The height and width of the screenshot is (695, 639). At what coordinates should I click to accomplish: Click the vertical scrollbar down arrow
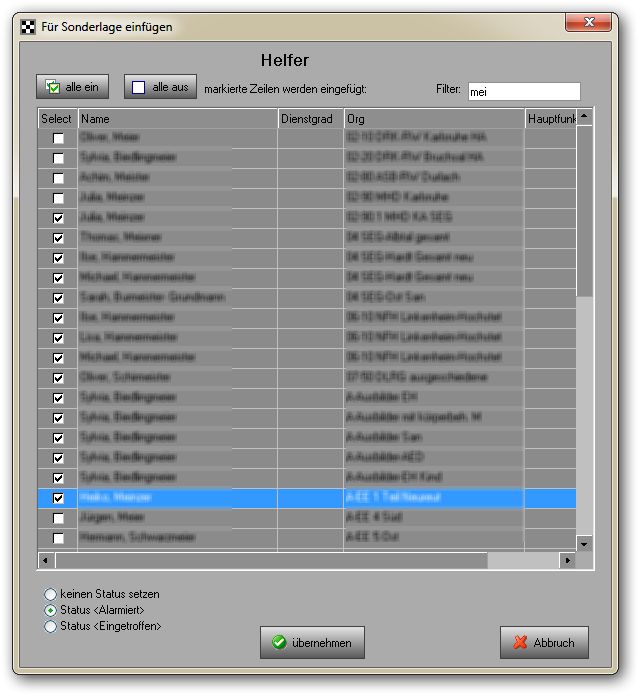pyautogui.click(x=584, y=544)
